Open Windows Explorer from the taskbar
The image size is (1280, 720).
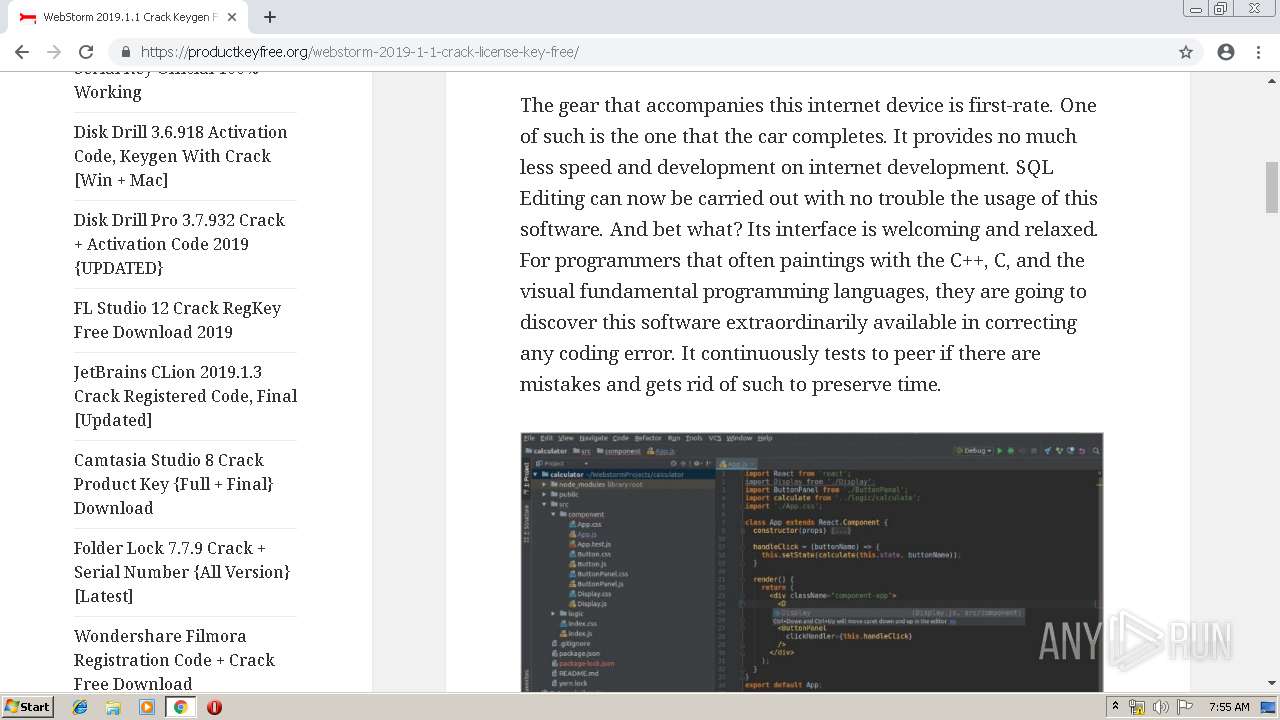pos(113,707)
